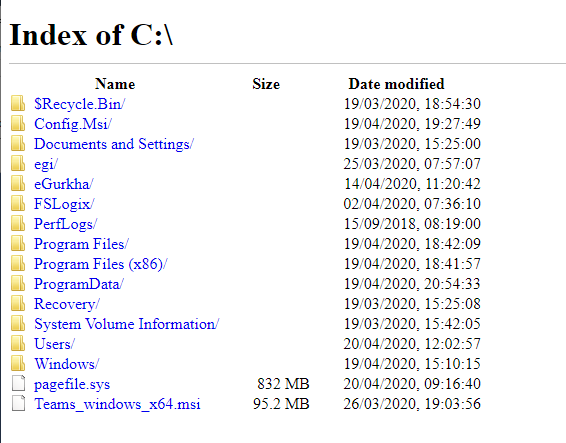
Task: Click the folder icon beside Recovery
Action: [x=18, y=303]
